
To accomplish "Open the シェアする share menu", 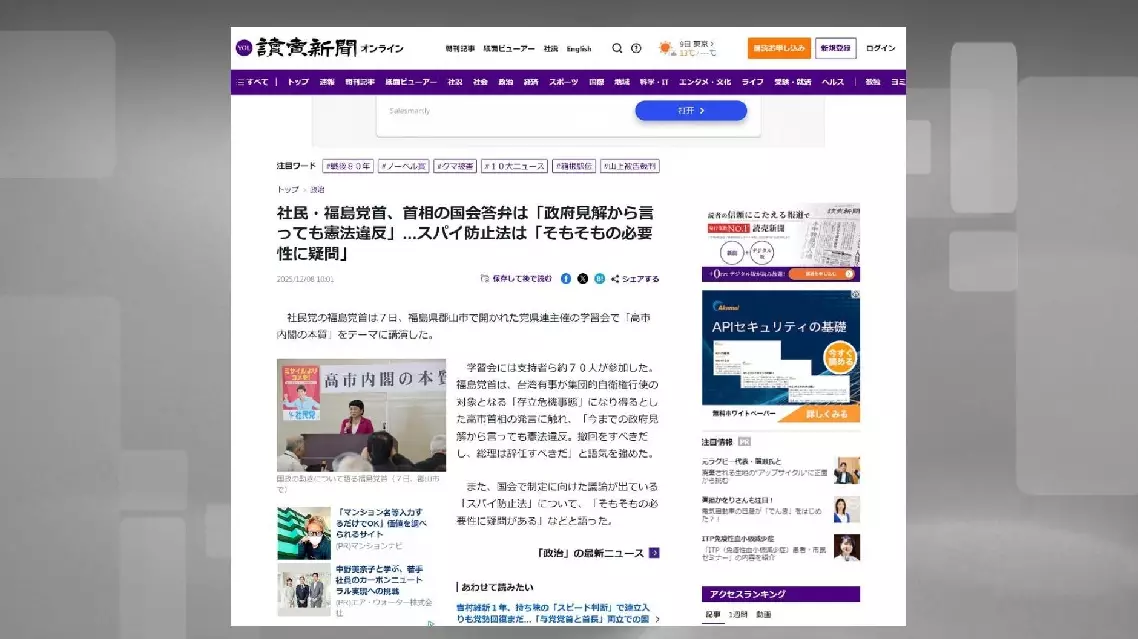I will pos(635,279).
